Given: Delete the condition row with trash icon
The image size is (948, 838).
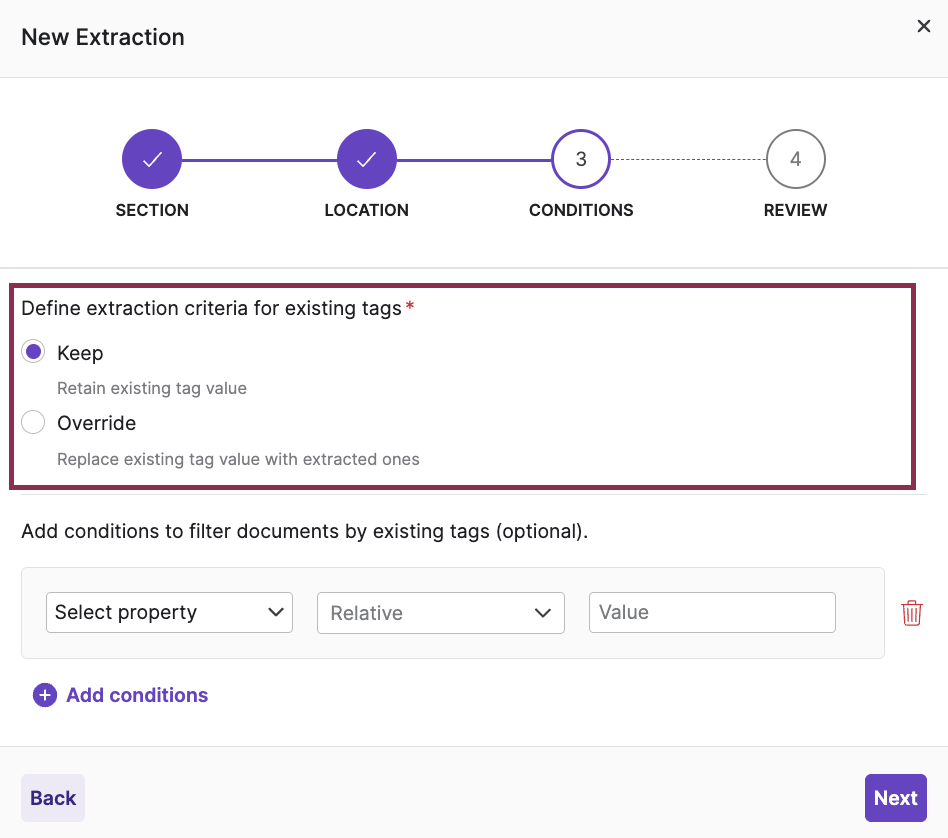Looking at the screenshot, I should [x=912, y=613].
